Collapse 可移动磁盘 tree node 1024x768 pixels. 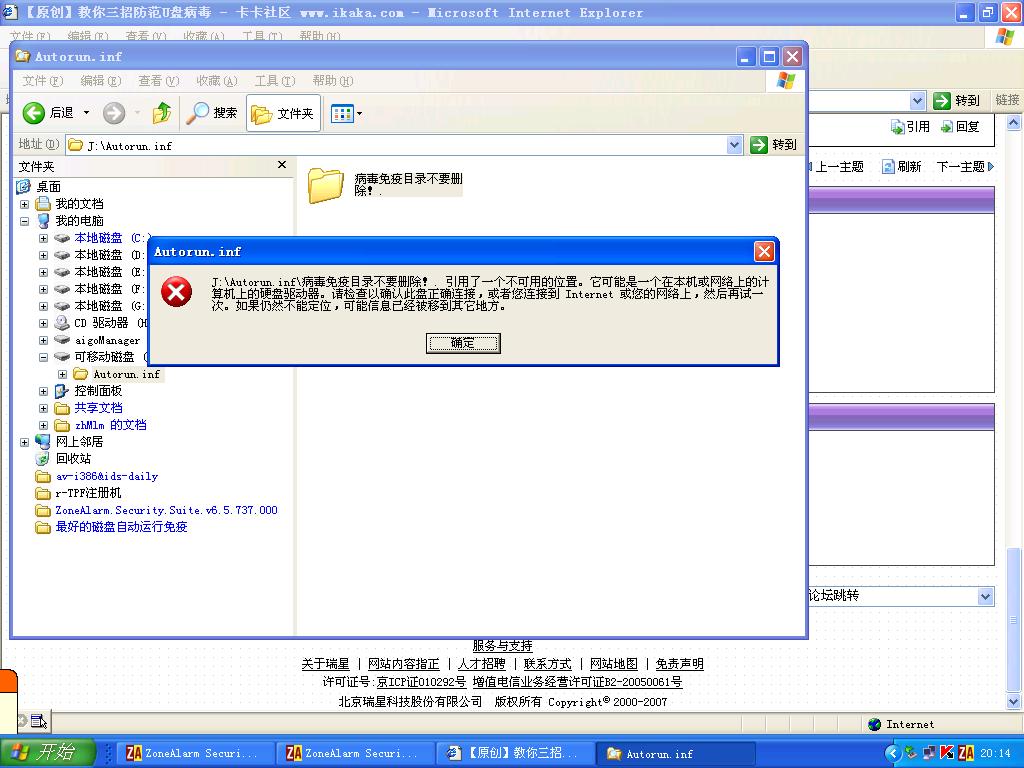(x=44, y=357)
